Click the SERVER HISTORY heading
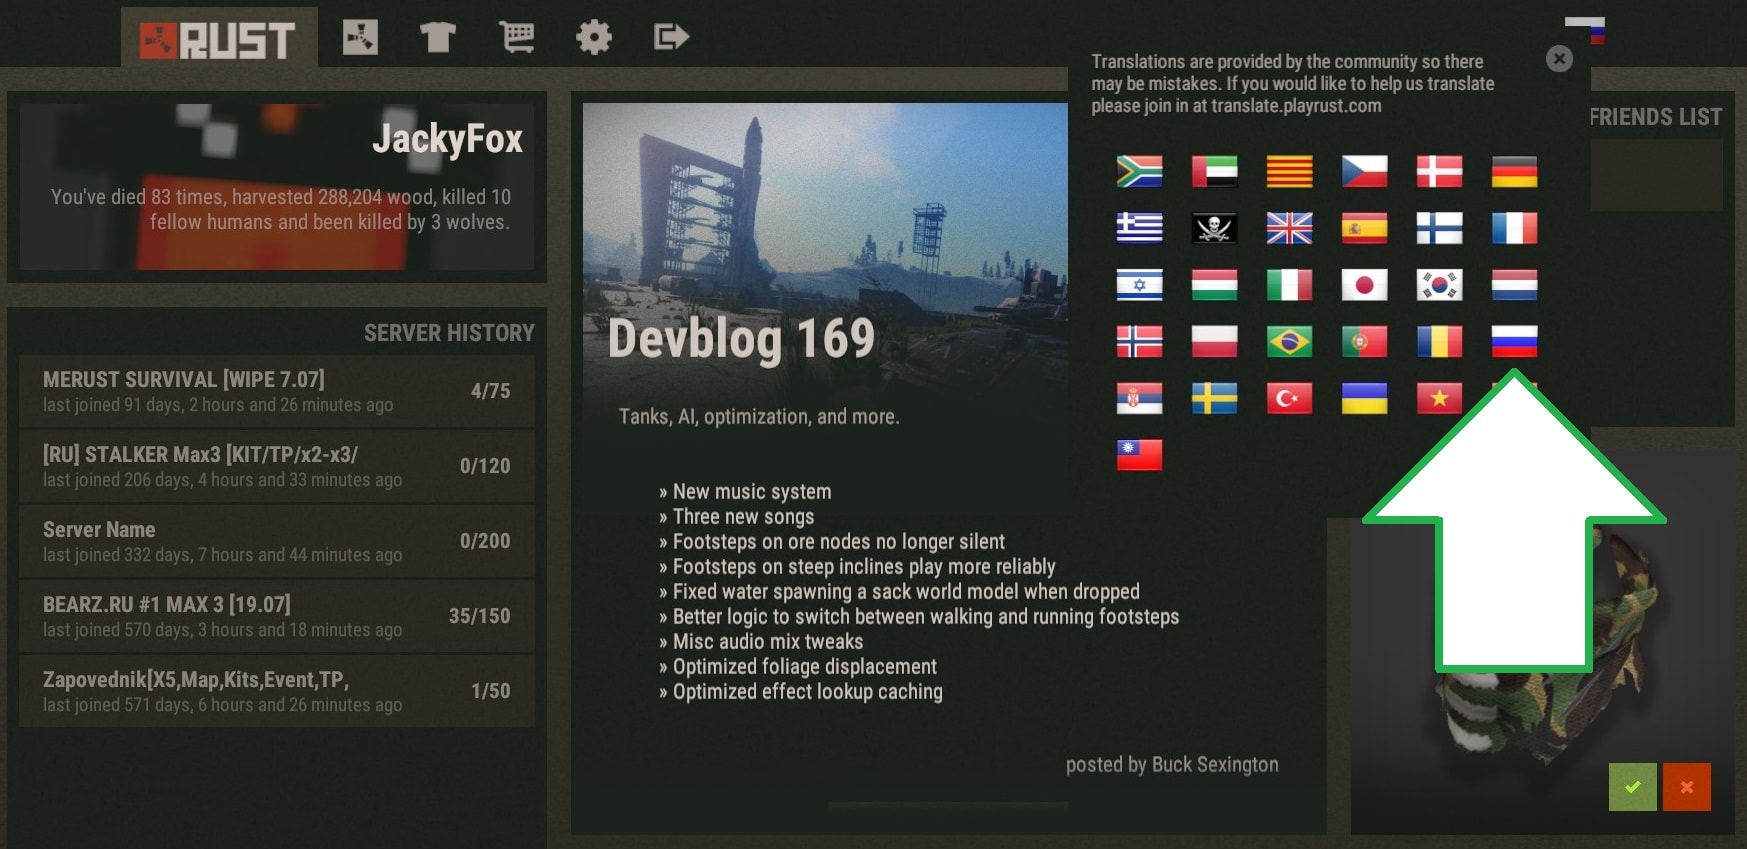1747x849 pixels. pyautogui.click(x=449, y=333)
